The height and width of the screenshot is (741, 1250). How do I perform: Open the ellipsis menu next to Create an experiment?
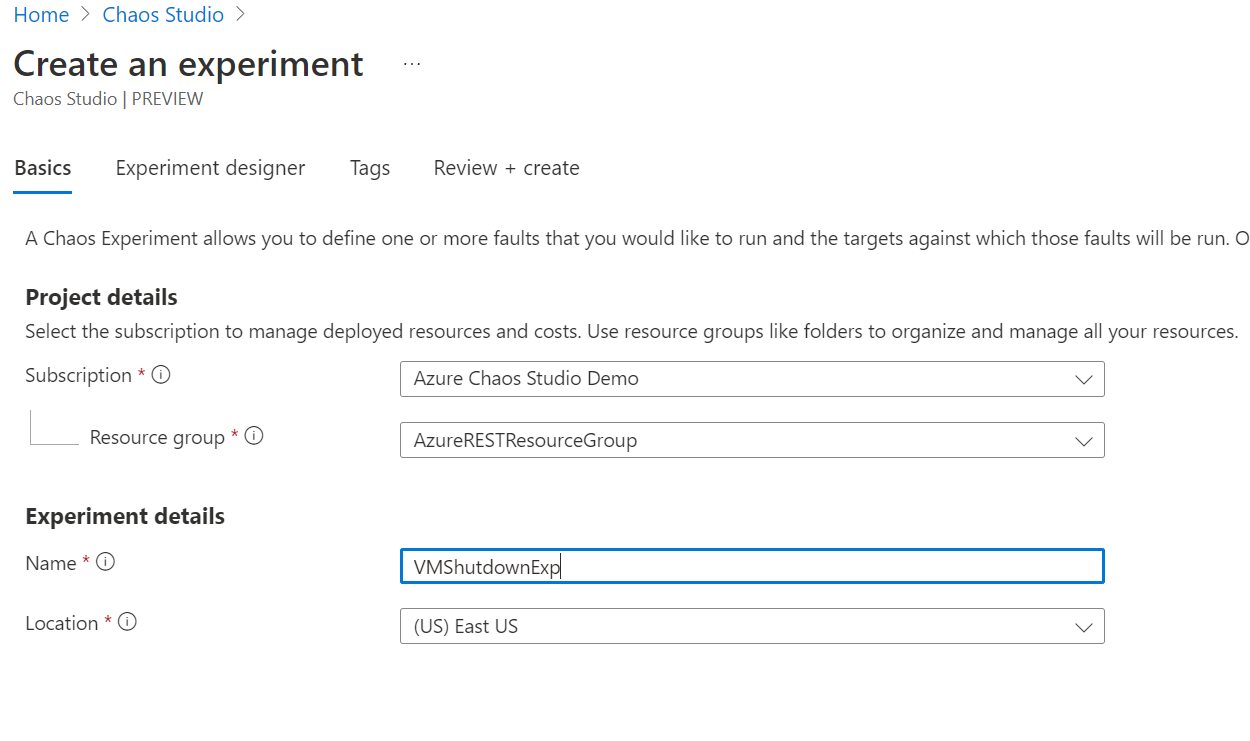coord(411,62)
